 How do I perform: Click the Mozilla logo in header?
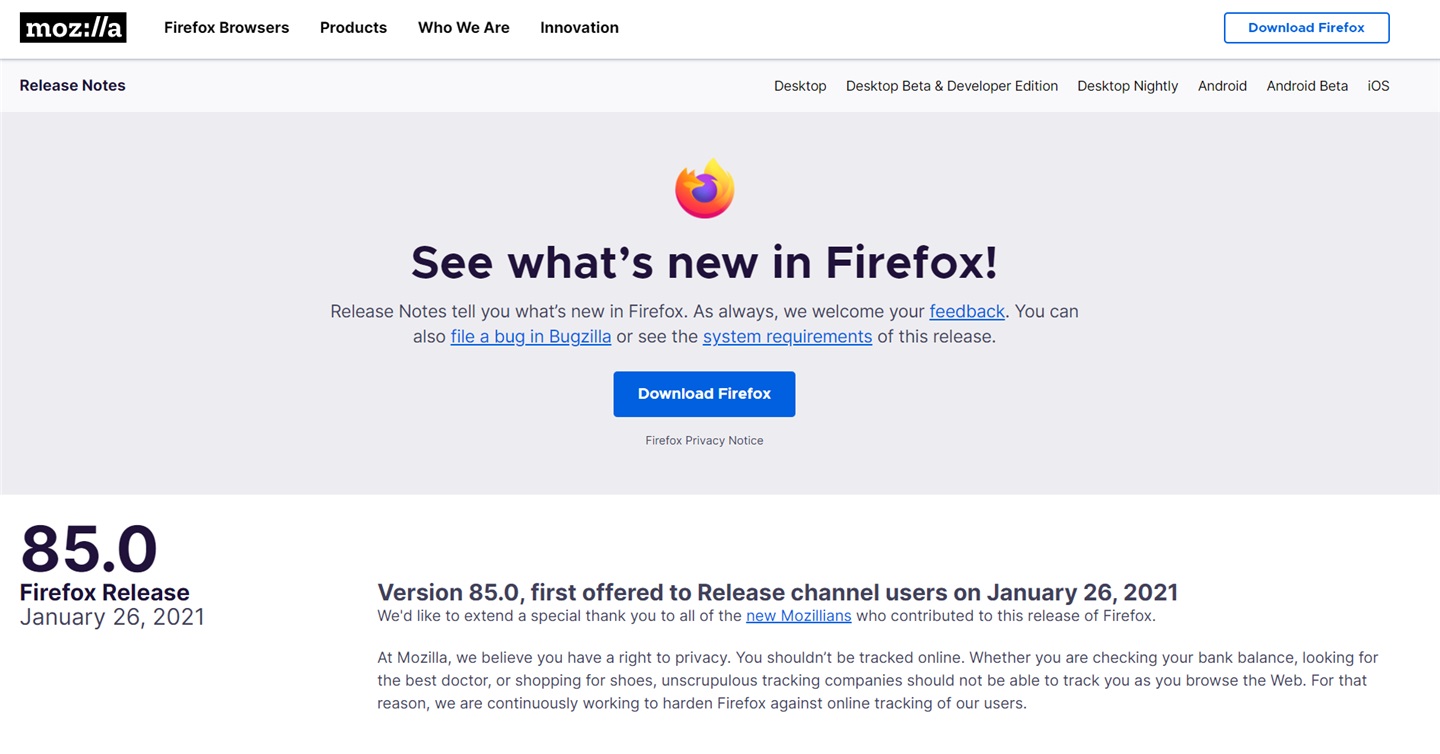(x=73, y=28)
